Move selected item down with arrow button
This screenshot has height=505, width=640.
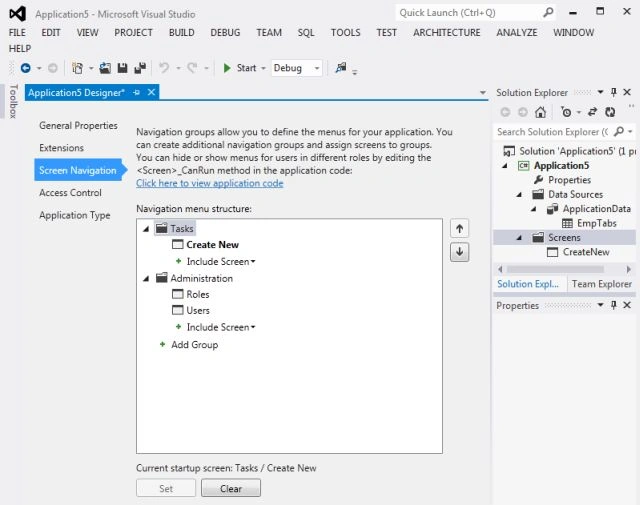pos(460,252)
